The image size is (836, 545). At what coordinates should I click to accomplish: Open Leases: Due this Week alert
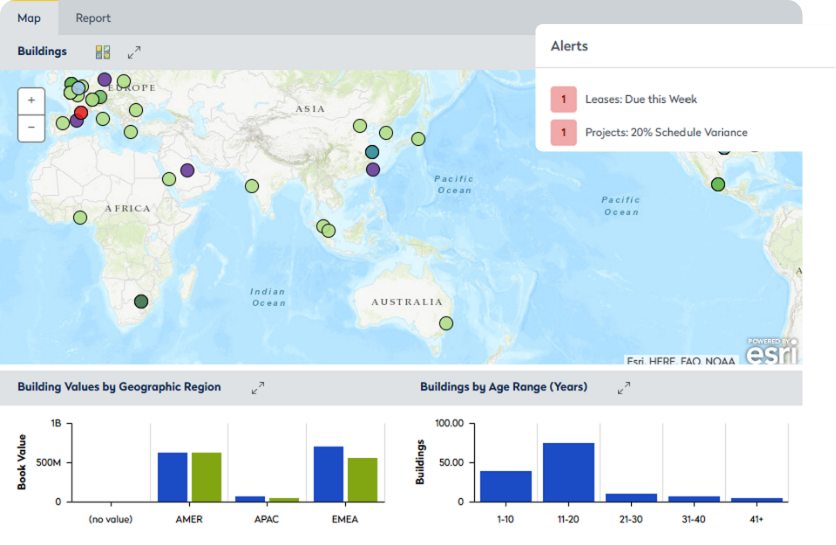point(641,99)
